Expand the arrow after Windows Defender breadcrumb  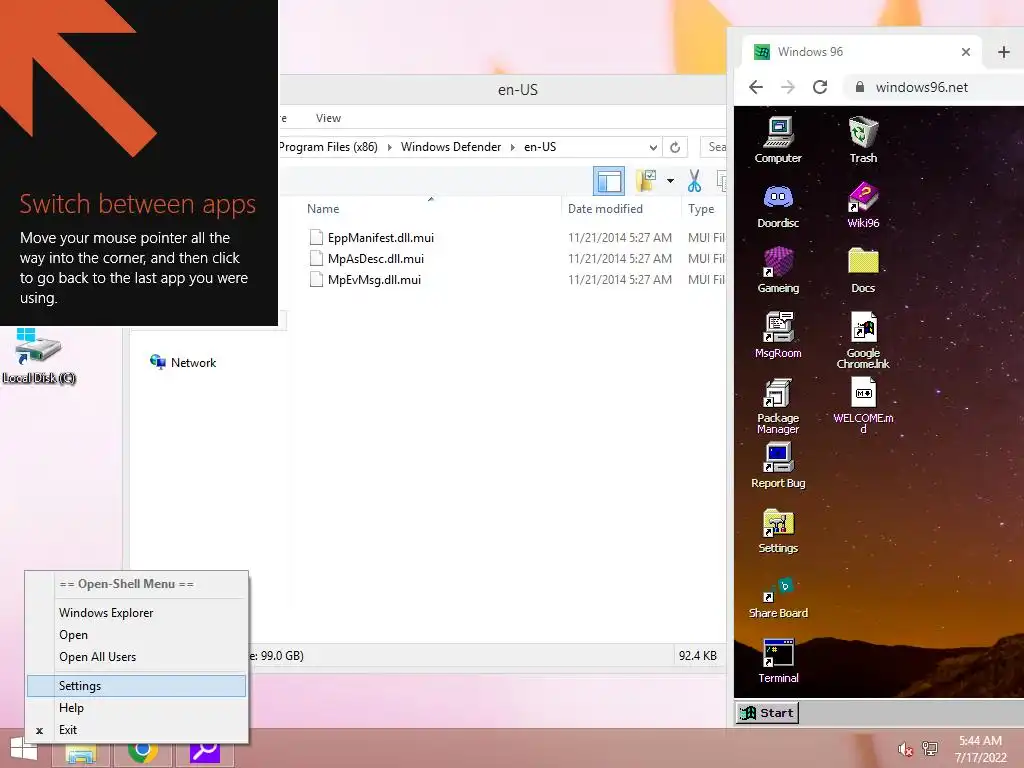(x=513, y=147)
